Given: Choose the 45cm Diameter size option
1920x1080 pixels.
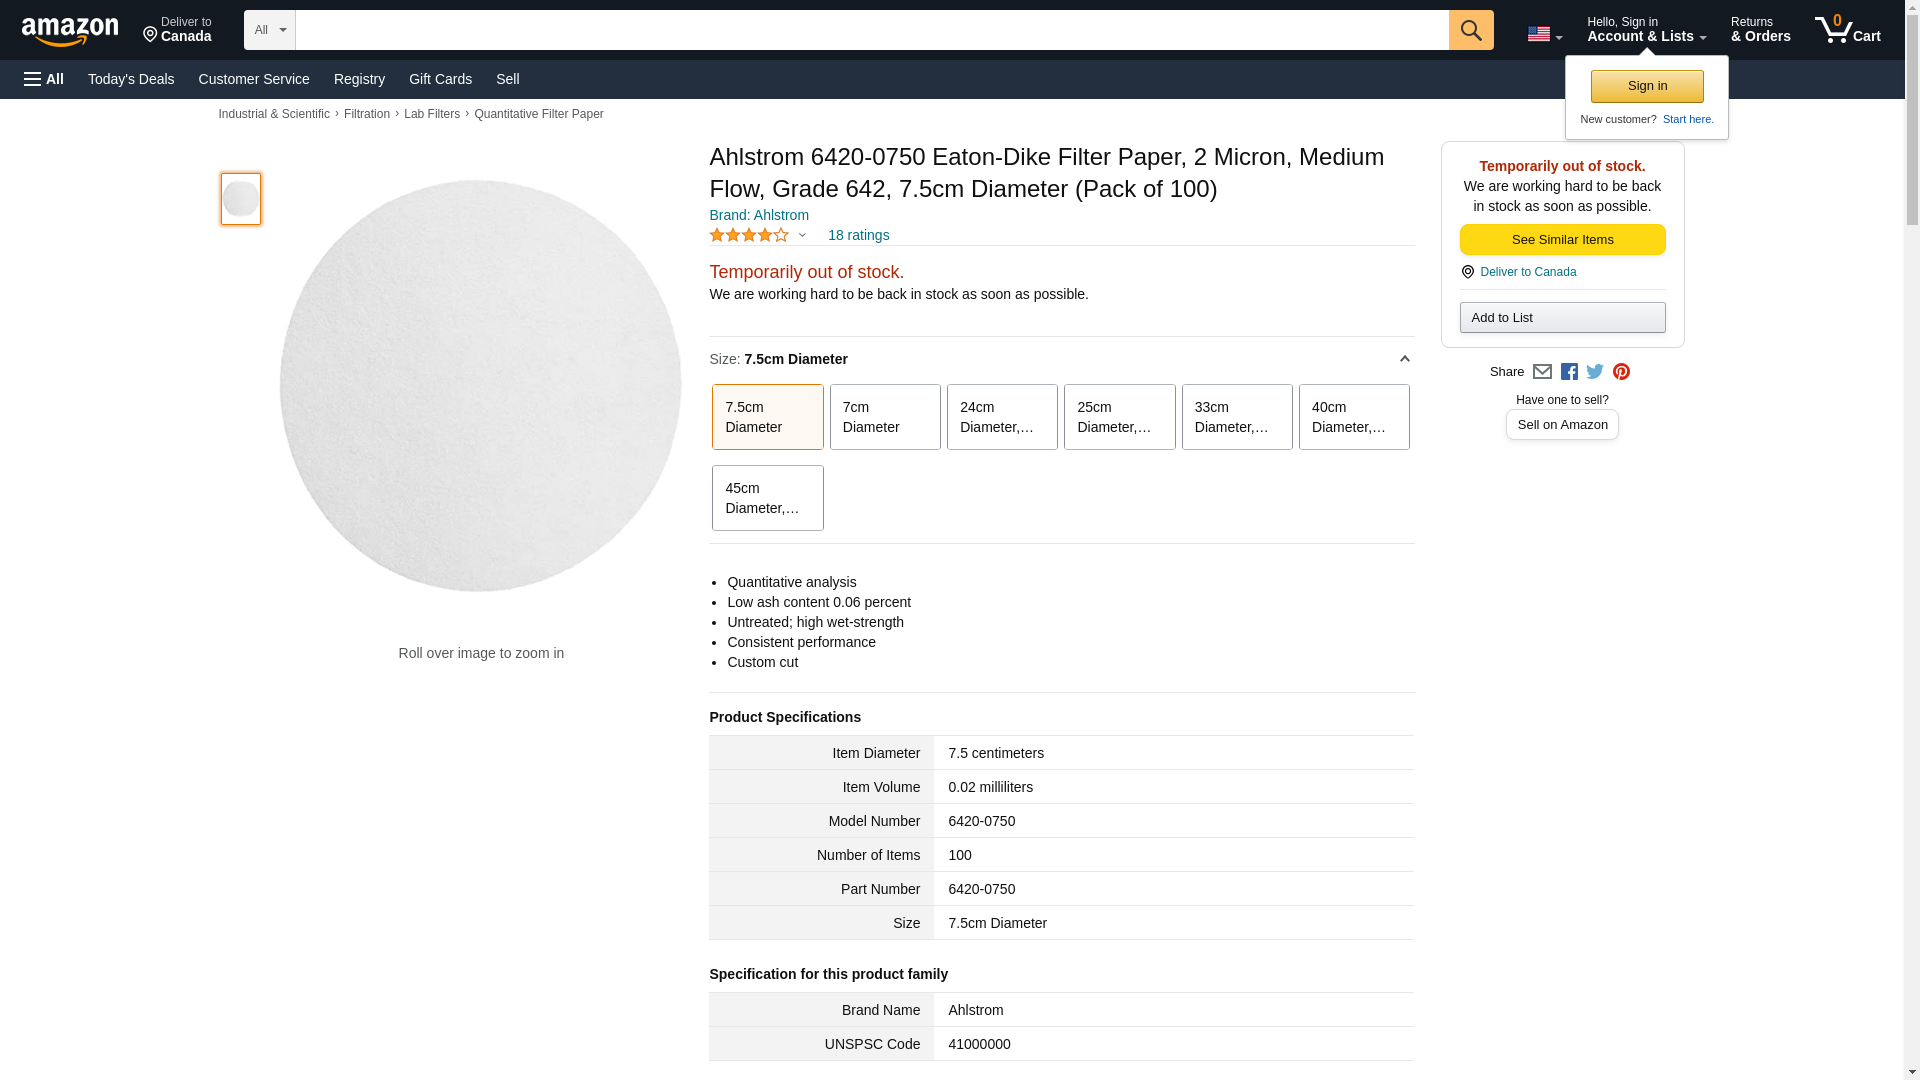Looking at the screenshot, I should (x=767, y=498).
